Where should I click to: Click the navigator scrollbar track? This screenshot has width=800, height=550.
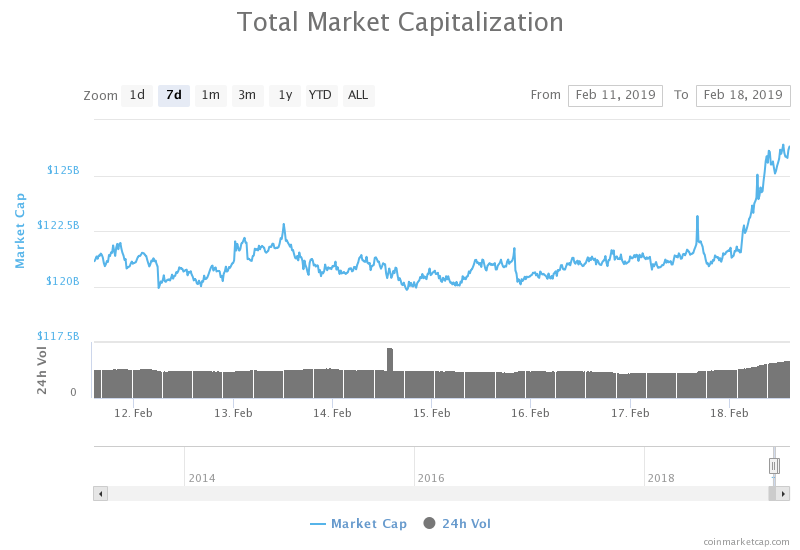(430, 494)
